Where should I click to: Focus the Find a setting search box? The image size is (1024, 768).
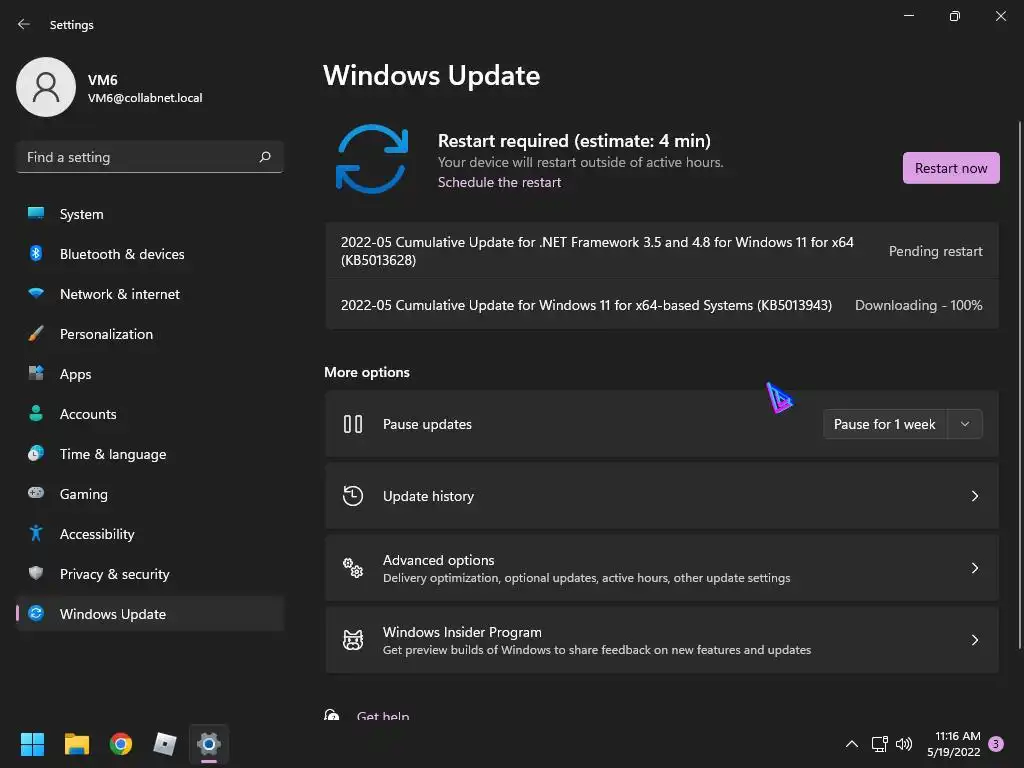[x=150, y=157]
